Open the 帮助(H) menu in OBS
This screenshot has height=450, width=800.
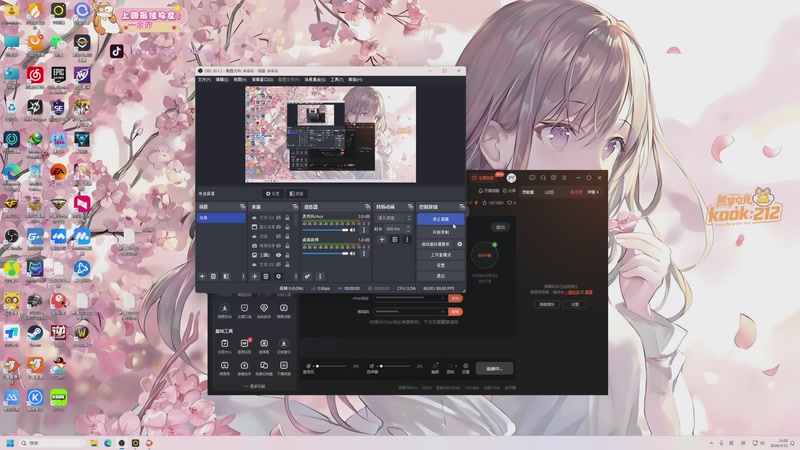[355, 80]
